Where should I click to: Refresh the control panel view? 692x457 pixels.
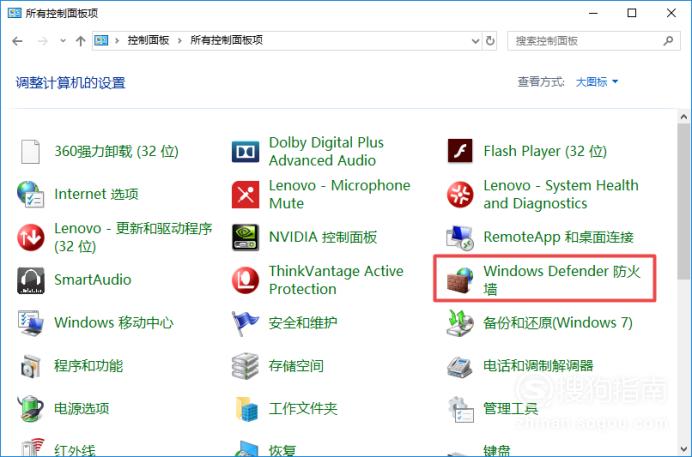[490, 41]
